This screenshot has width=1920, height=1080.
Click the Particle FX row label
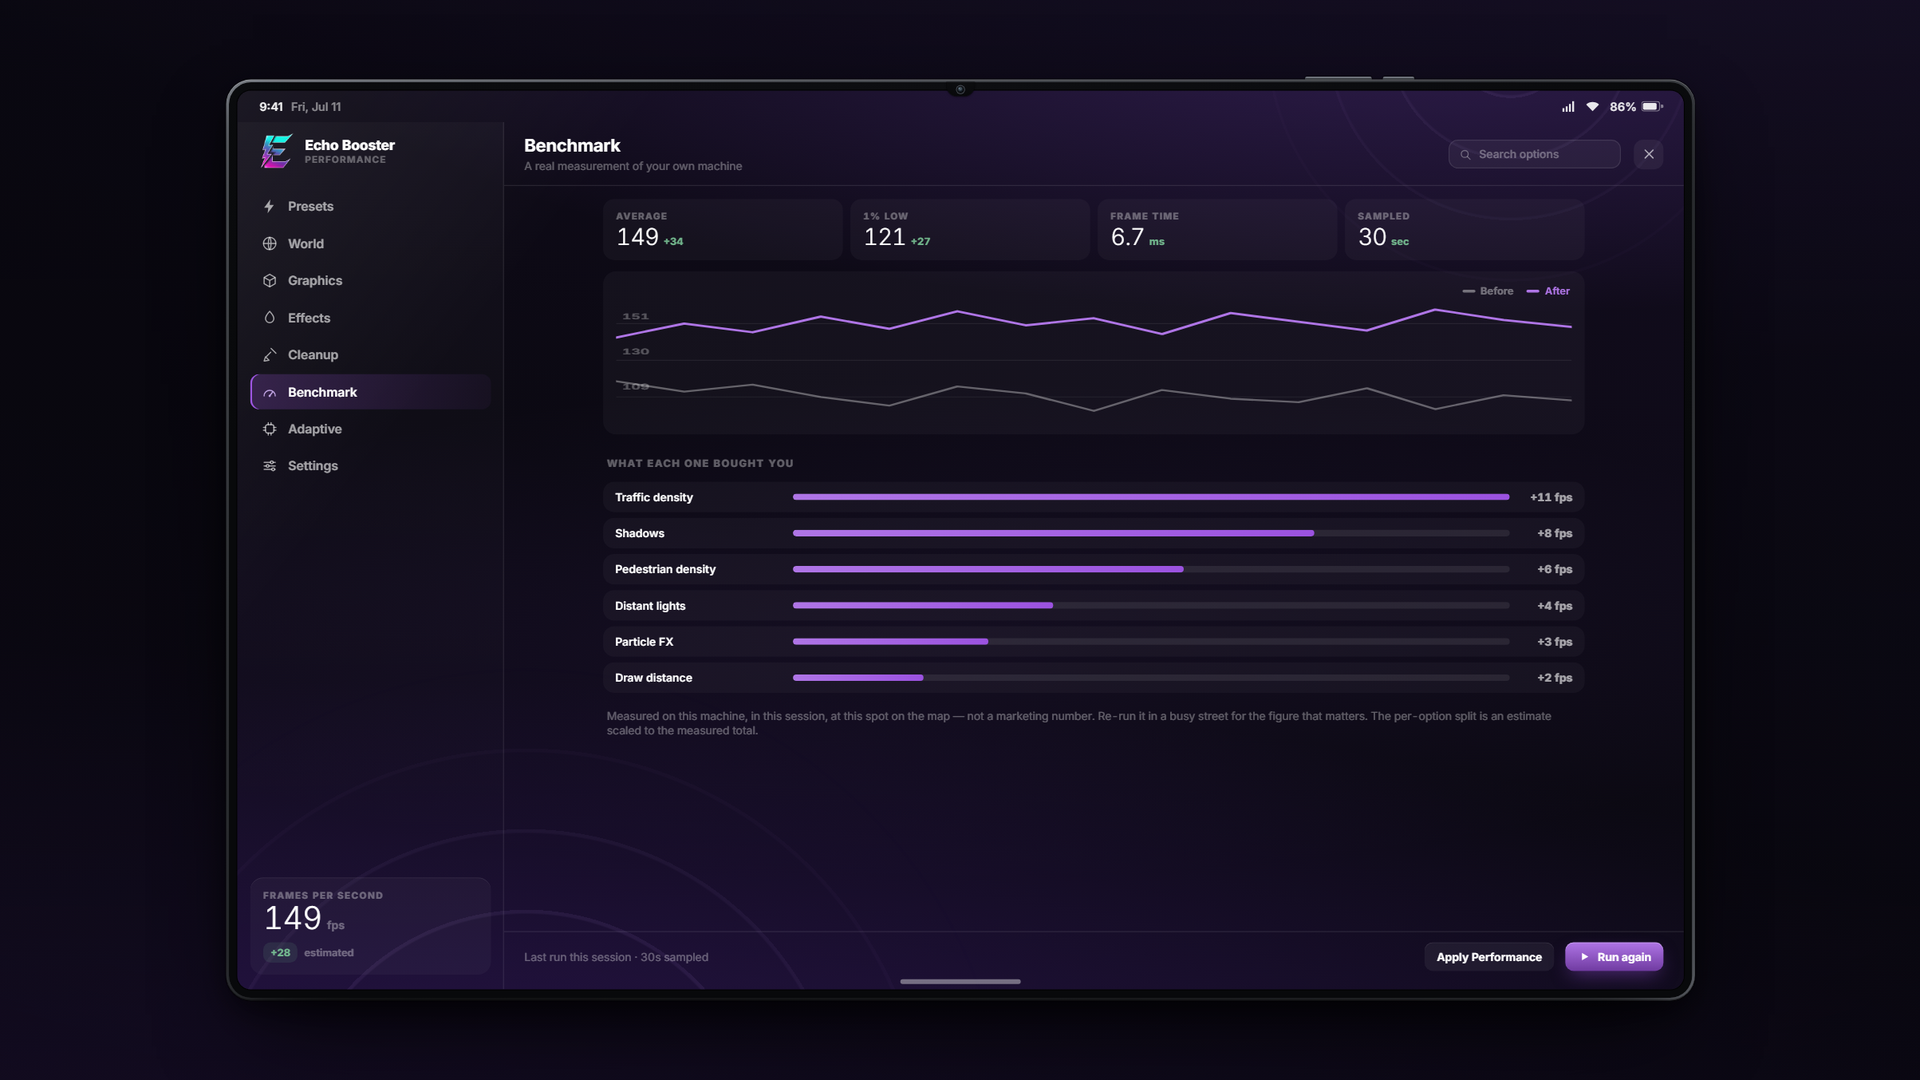[644, 642]
